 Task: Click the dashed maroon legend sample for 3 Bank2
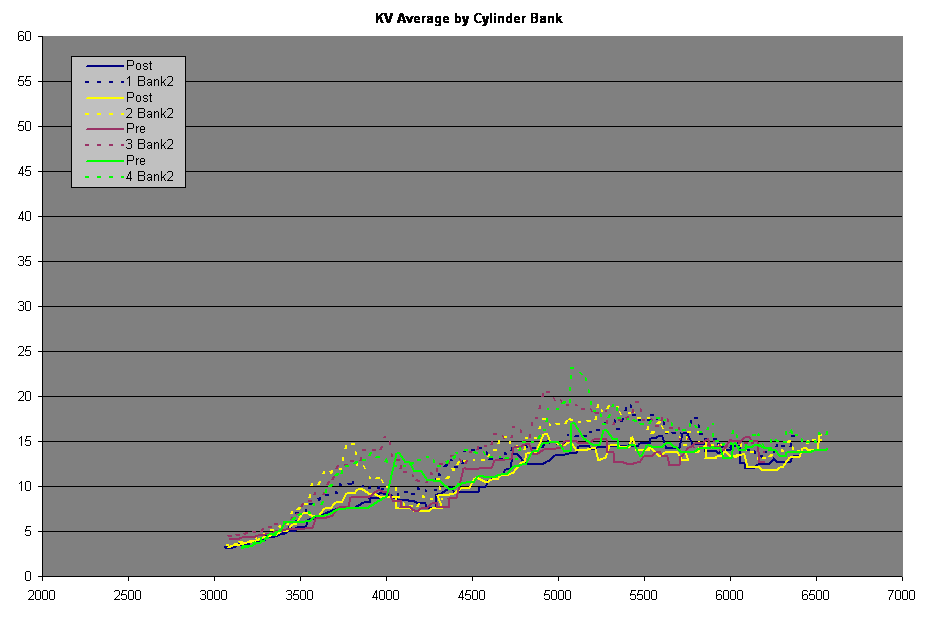[105, 145]
